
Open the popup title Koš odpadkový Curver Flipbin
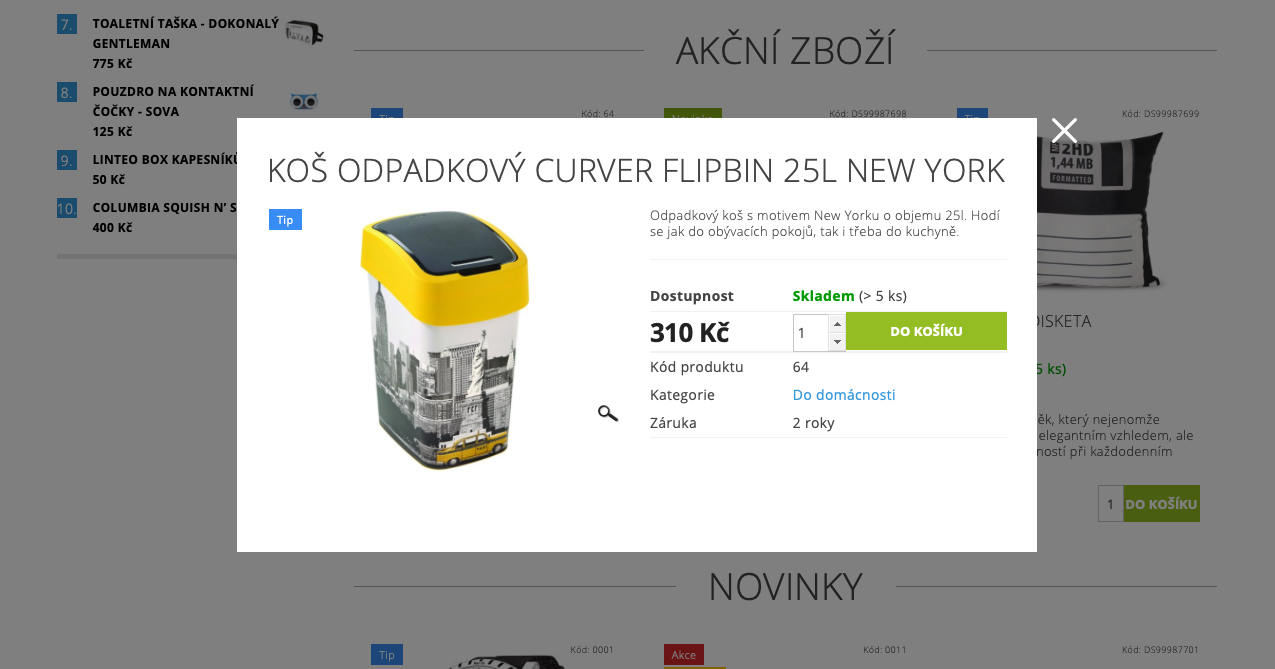point(636,171)
